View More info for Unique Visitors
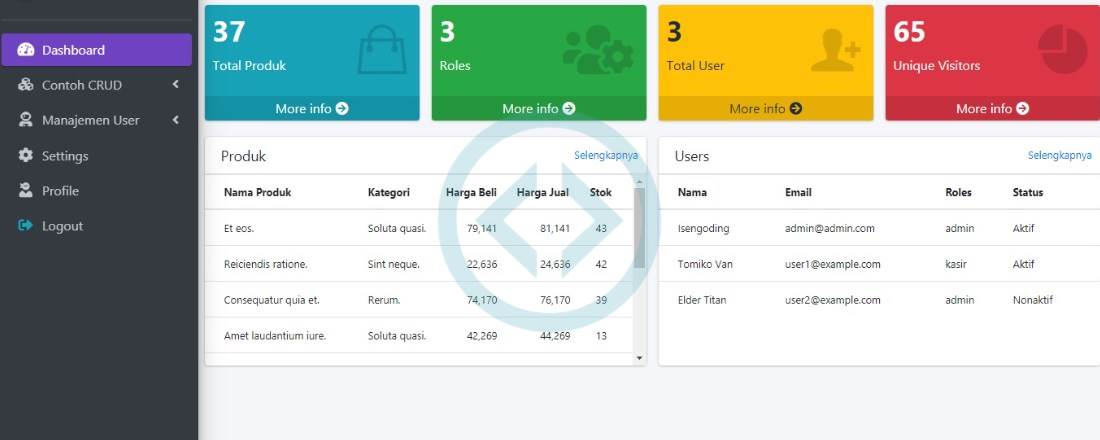This screenshot has width=1100, height=440. pos(992,108)
